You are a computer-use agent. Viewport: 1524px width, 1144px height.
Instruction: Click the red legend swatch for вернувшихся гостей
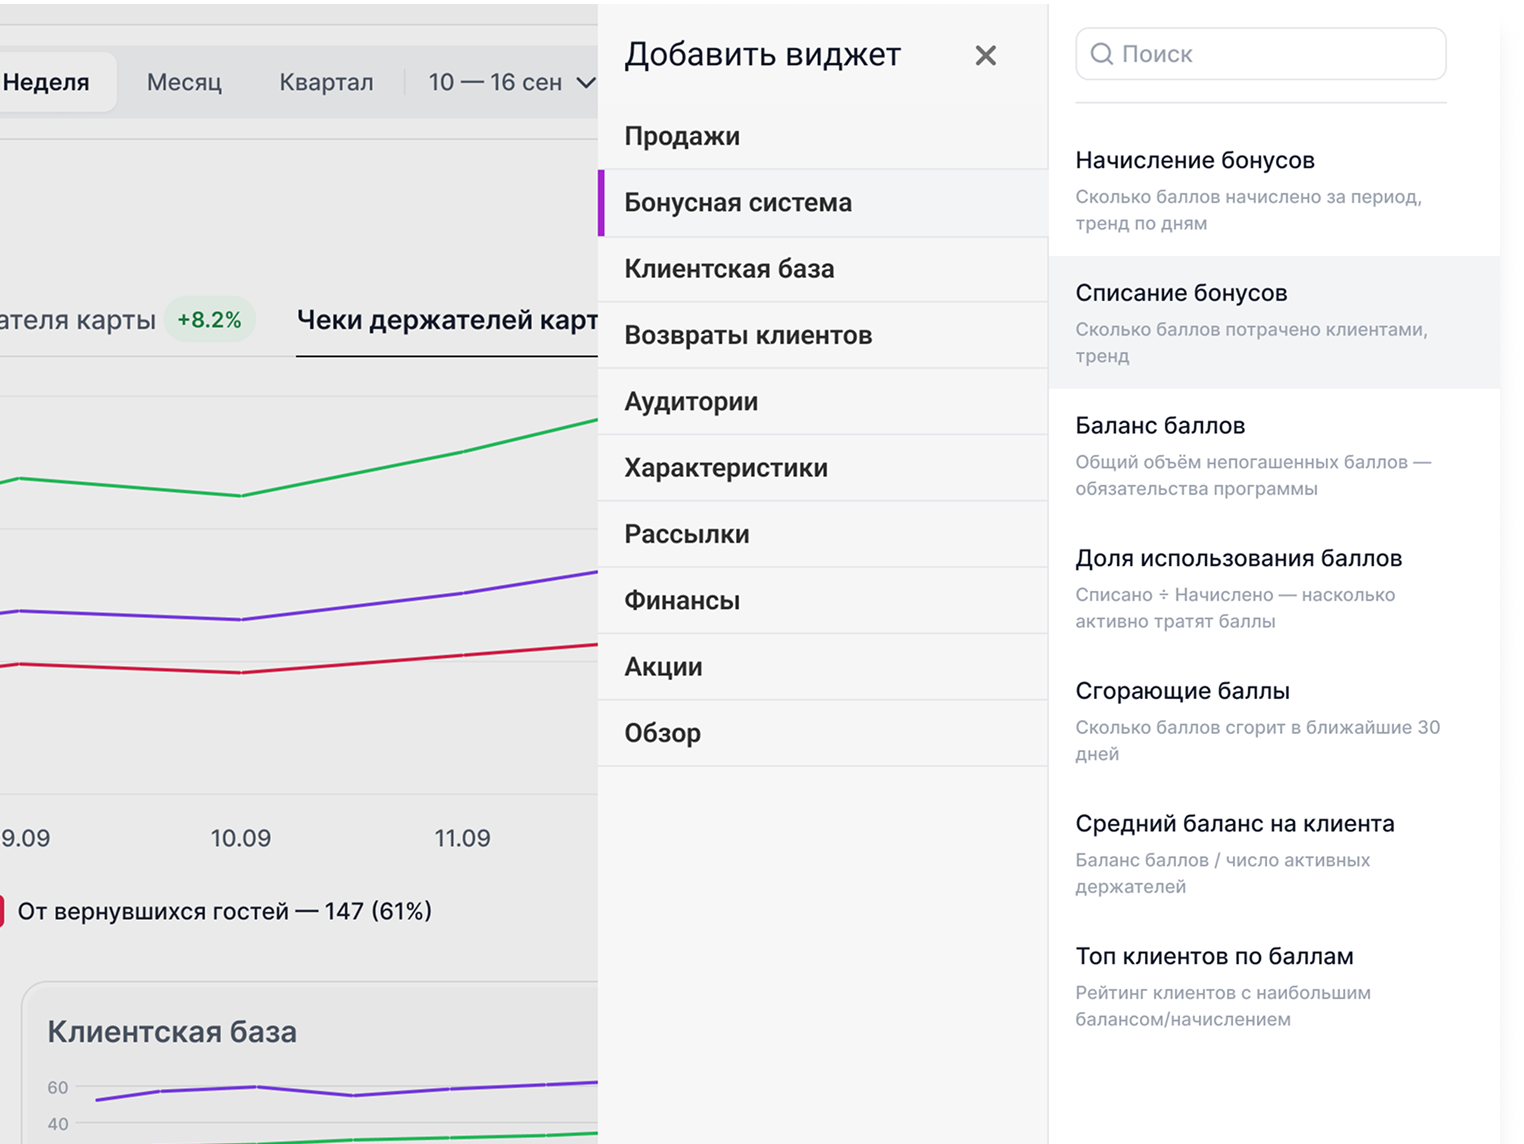pyautogui.click(x=2, y=911)
